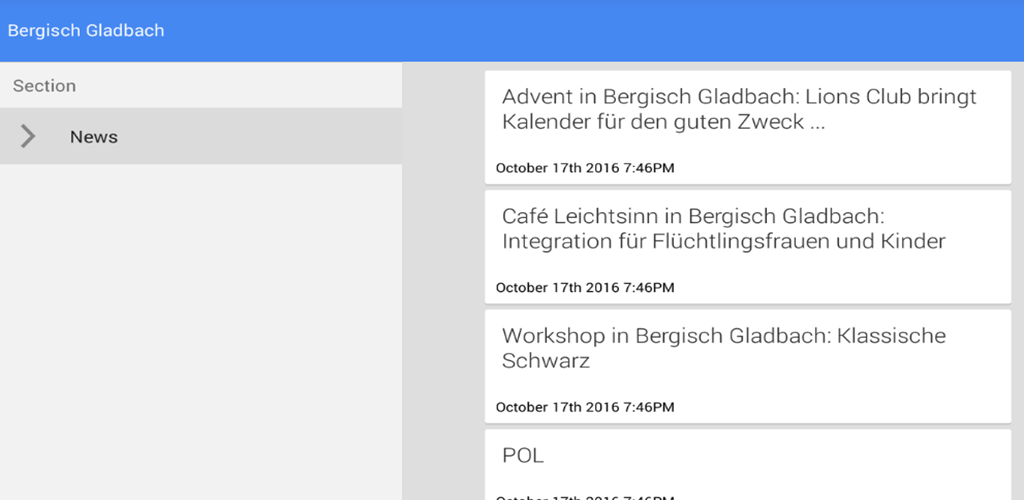Open the Advent Lions Club Kalender article
1024x500 pixels.
748,128
